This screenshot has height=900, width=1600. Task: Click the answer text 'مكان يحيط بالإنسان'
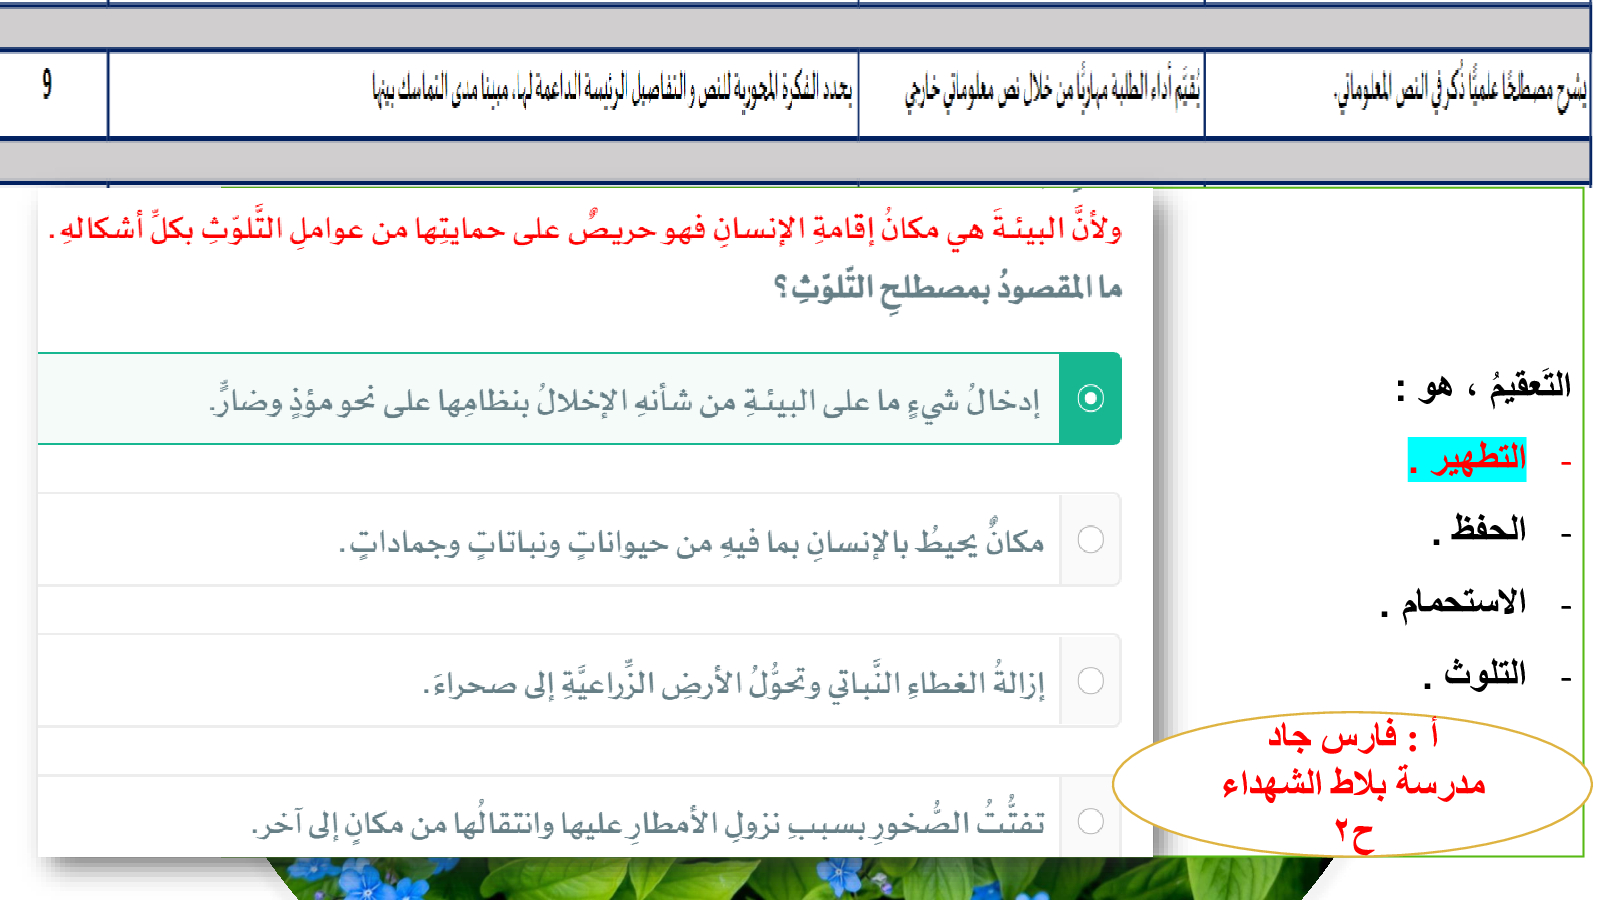[x=692, y=542]
